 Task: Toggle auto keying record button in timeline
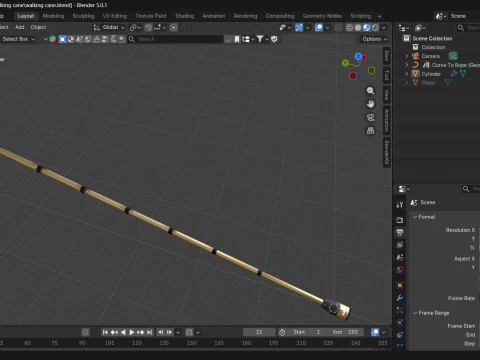point(86,332)
